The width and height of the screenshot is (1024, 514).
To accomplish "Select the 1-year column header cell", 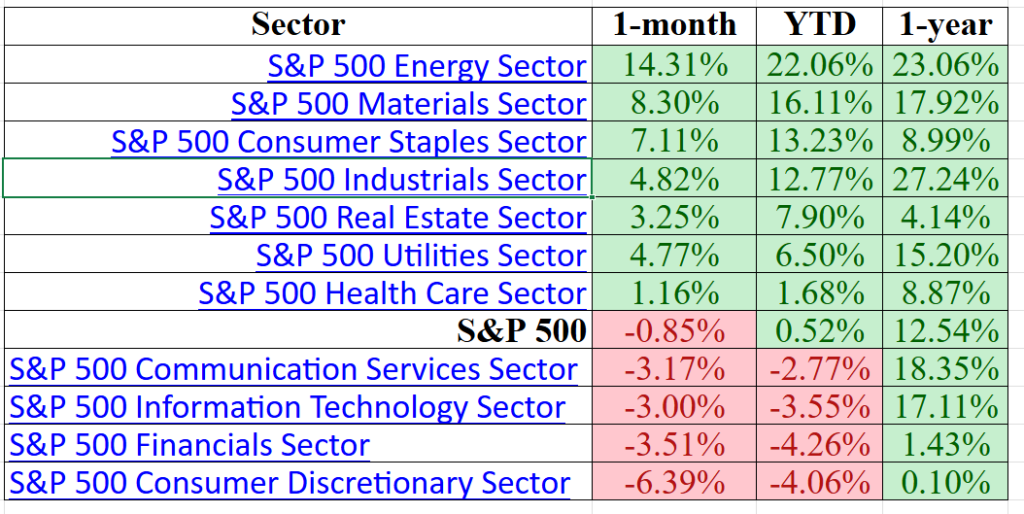I will tap(944, 24).
